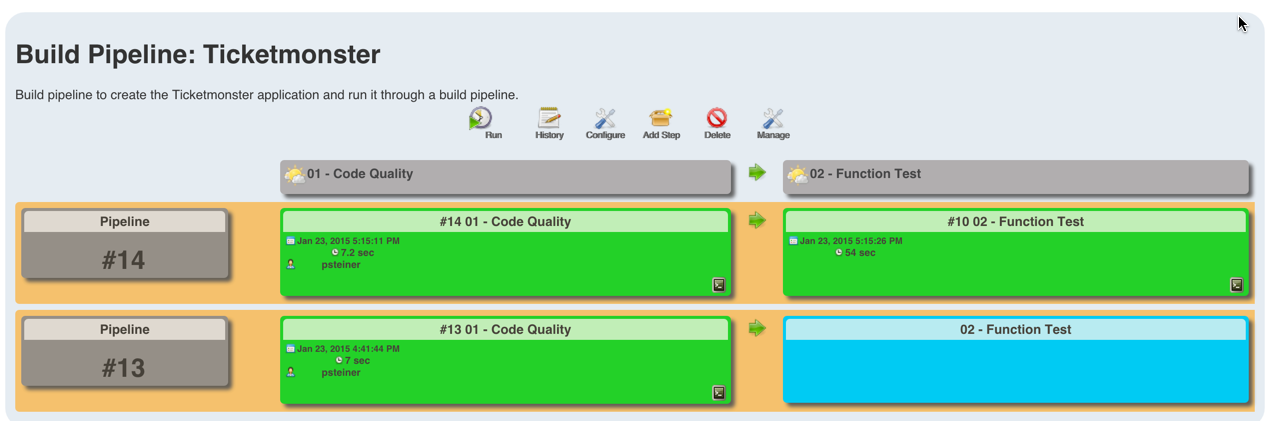The width and height of the screenshot is (1268, 421).
Task: Click the timestamp Jan 23, 2015 4:41:44 PM
Action: [348, 349]
